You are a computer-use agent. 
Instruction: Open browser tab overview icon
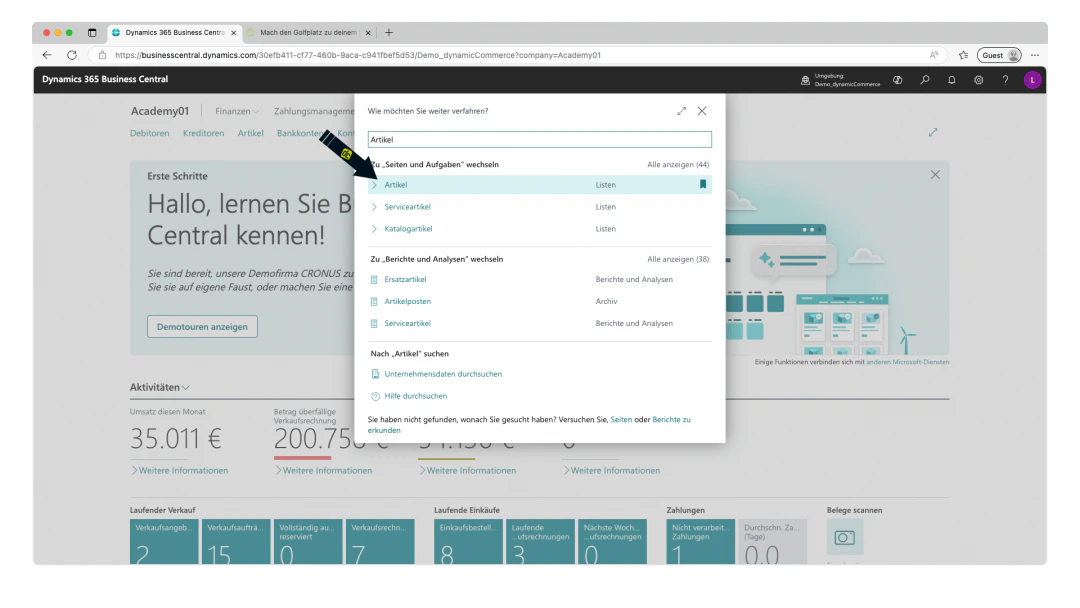[92, 32]
